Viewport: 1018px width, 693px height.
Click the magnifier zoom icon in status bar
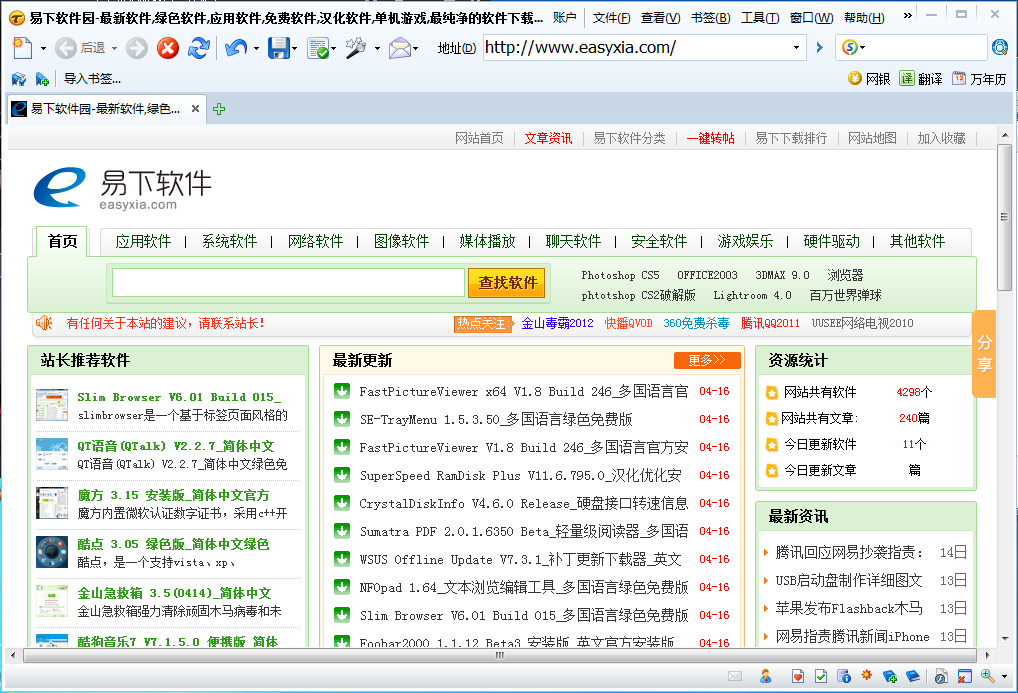(986, 677)
